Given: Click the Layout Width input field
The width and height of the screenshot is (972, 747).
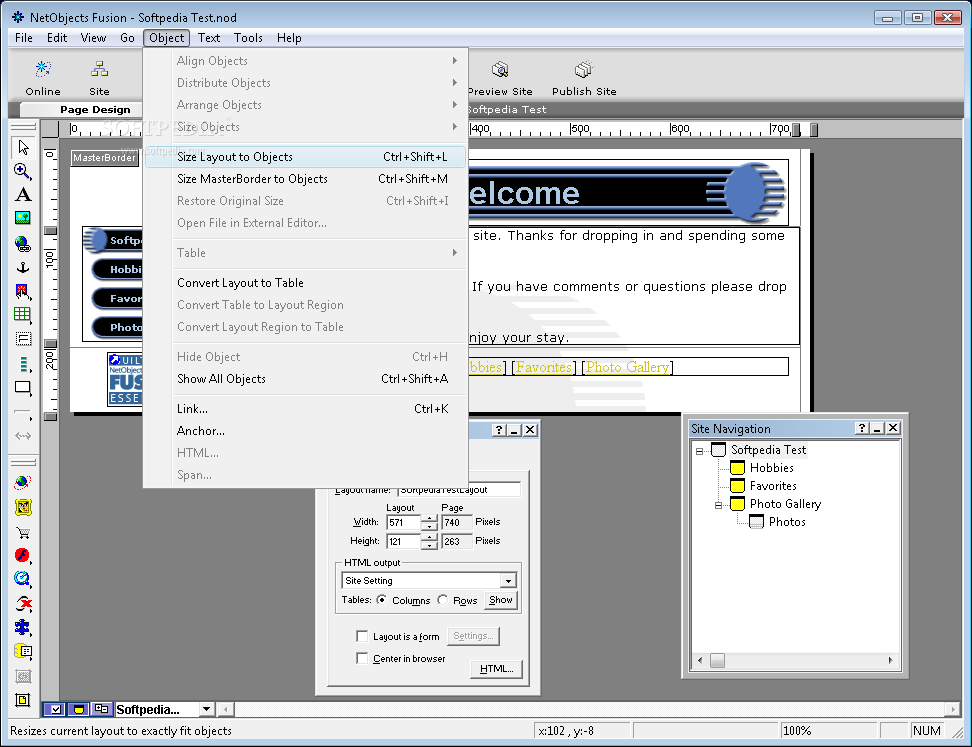Looking at the screenshot, I should tap(404, 523).
